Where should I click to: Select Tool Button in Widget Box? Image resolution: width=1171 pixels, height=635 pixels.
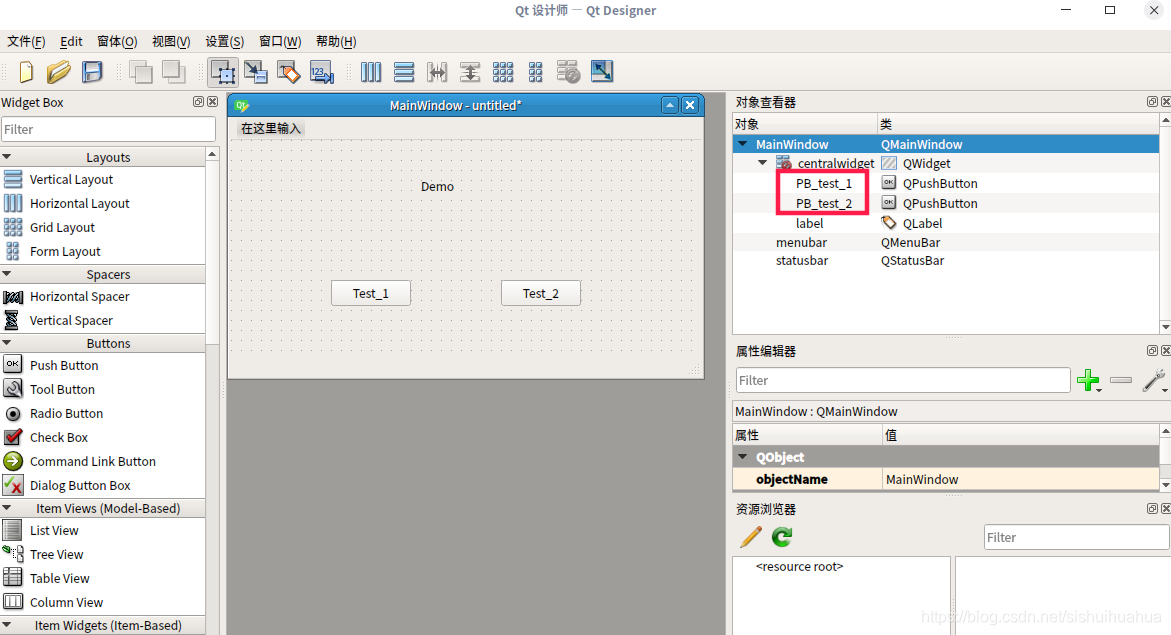(62, 389)
